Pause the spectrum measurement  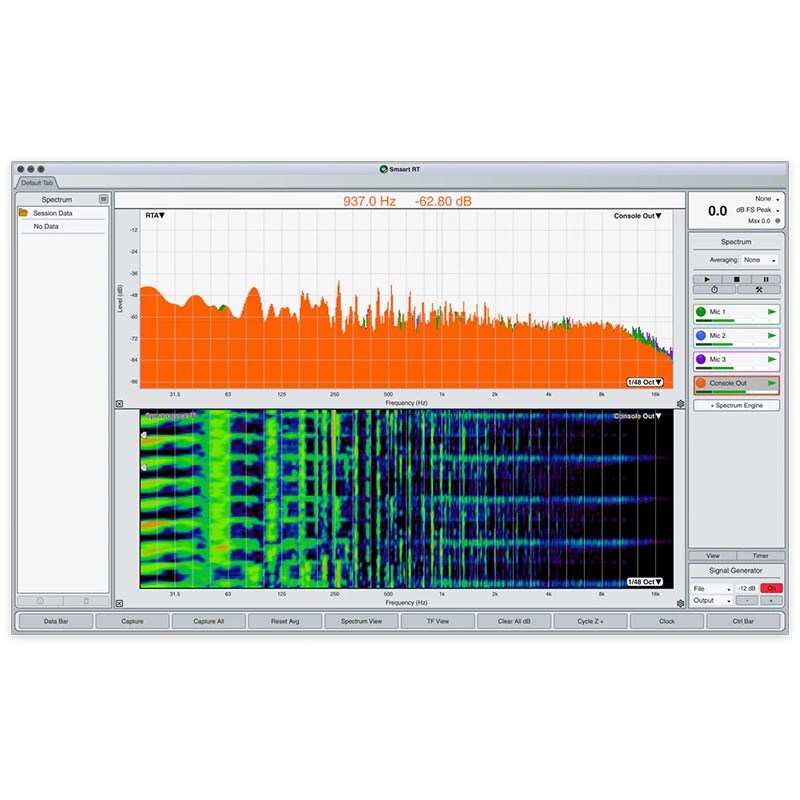click(x=766, y=279)
